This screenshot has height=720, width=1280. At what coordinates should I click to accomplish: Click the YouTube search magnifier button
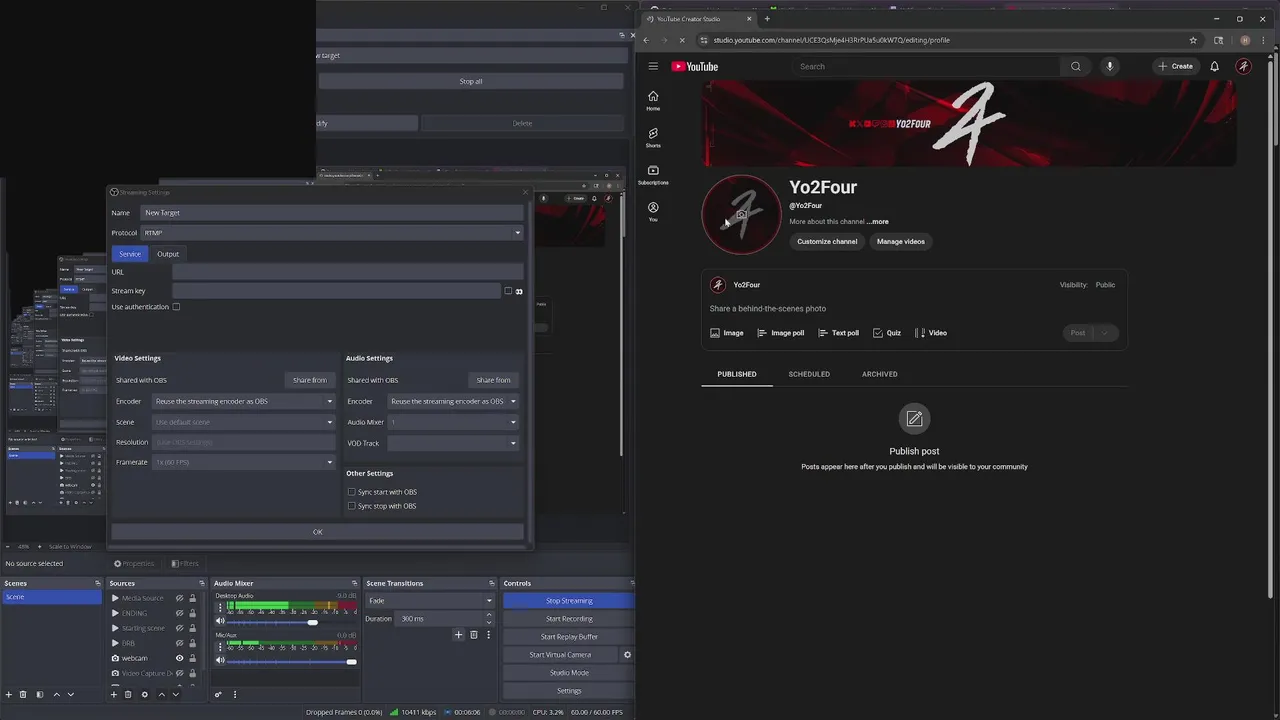(1076, 67)
